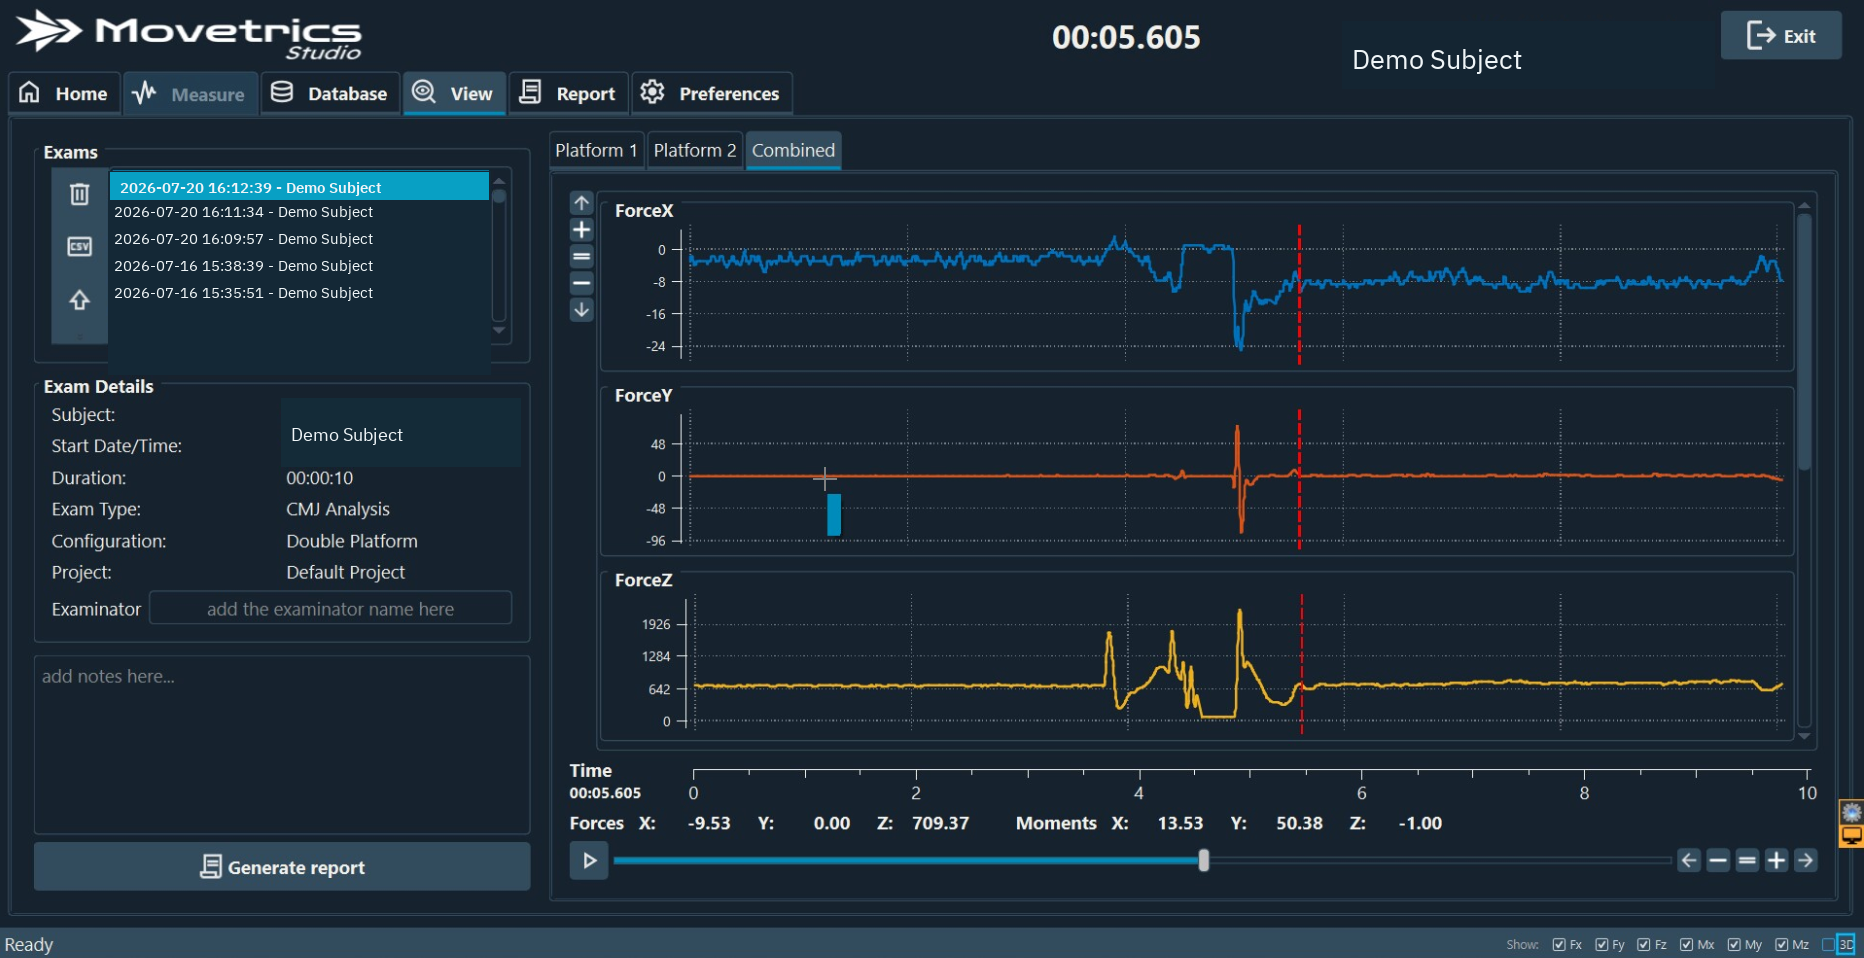Select exam 2026-07-16 15:38:39

click(299, 266)
